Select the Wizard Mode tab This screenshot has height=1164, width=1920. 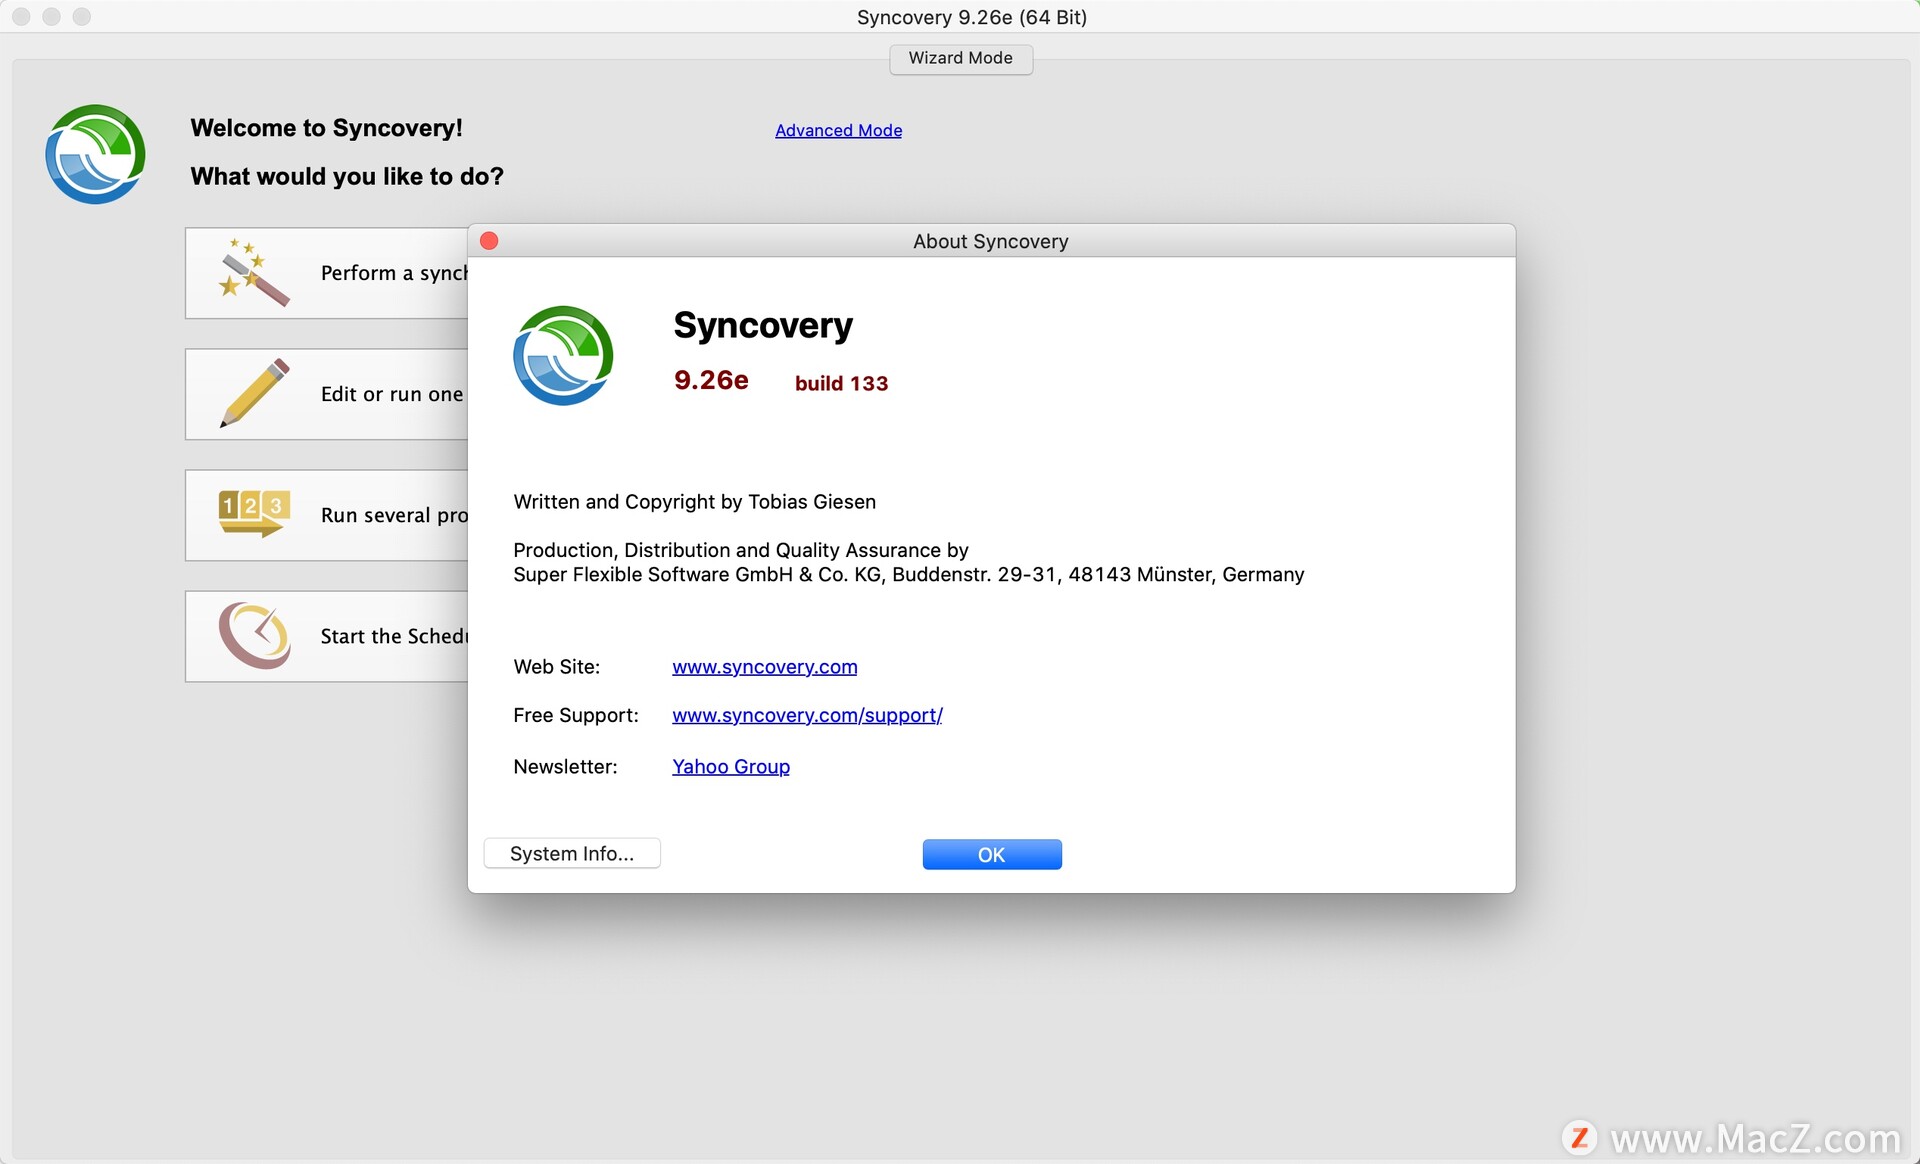(960, 58)
